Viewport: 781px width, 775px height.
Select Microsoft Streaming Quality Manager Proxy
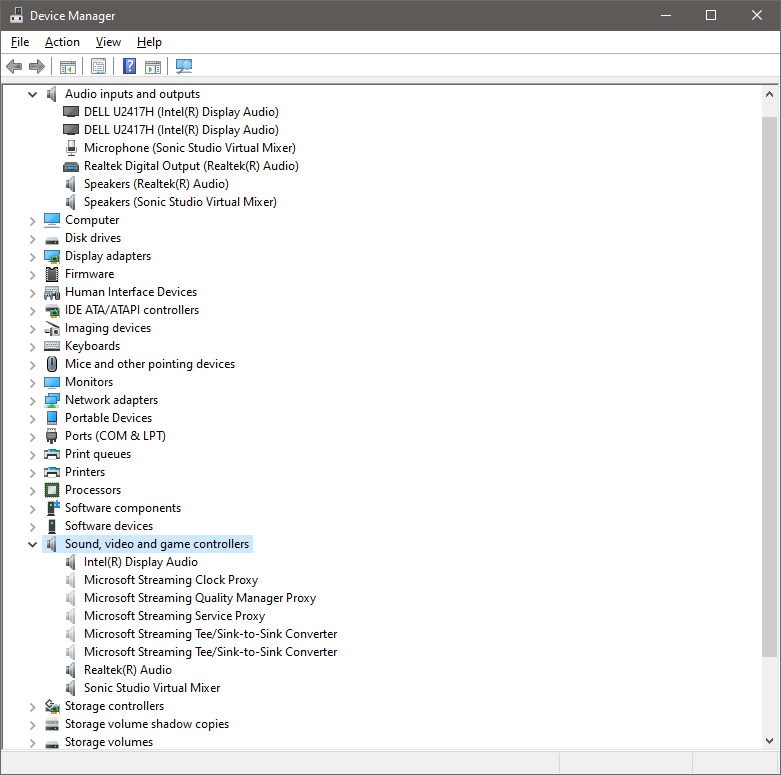click(x=200, y=598)
